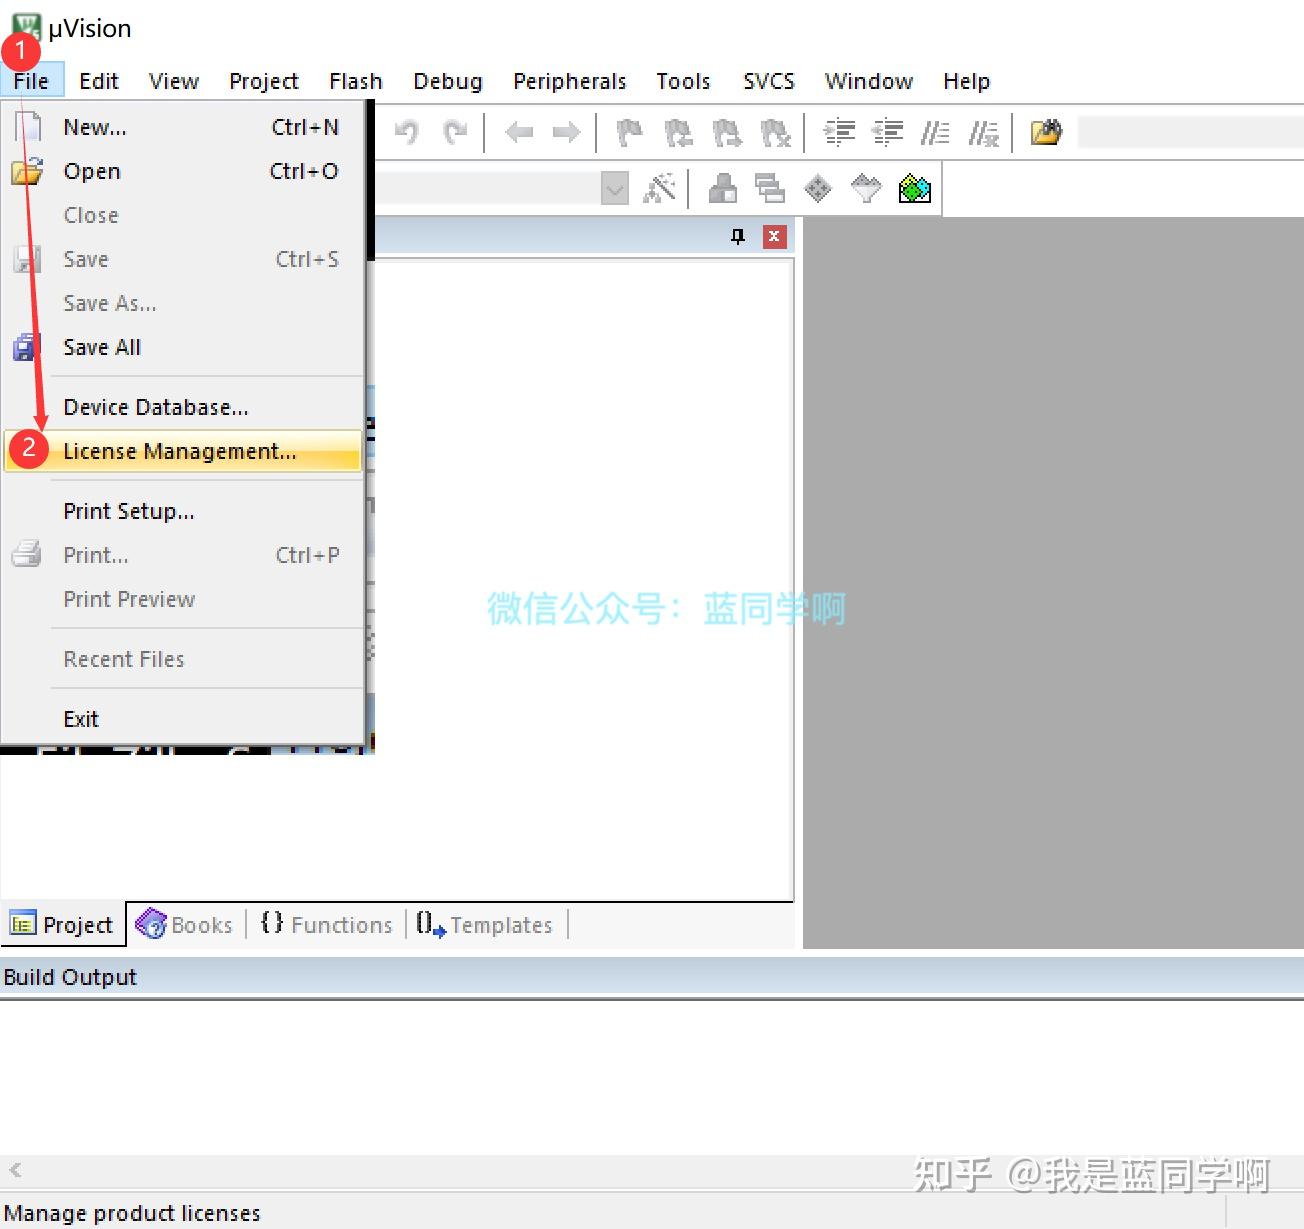The image size is (1304, 1229).
Task: Choose New... from the File menu
Action: click(x=183, y=127)
